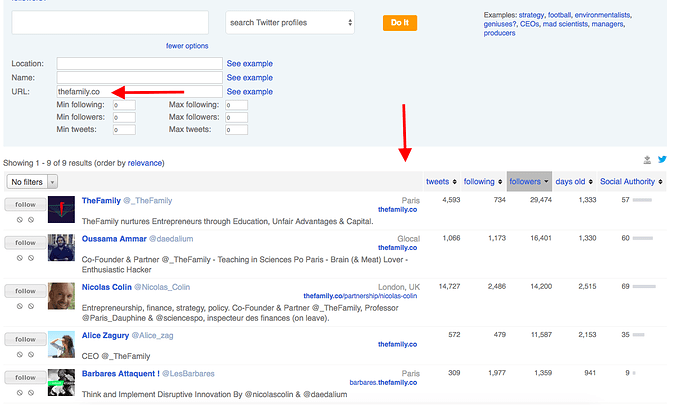690x405 pixels.
Task: Click into the Location field
Action: pyautogui.click(x=139, y=63)
